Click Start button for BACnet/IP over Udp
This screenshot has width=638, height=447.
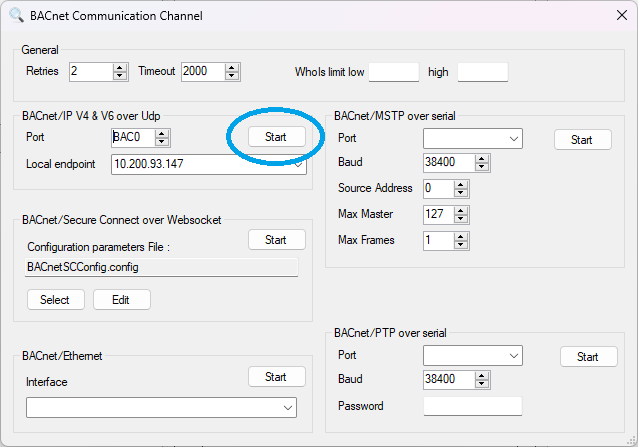click(277, 137)
